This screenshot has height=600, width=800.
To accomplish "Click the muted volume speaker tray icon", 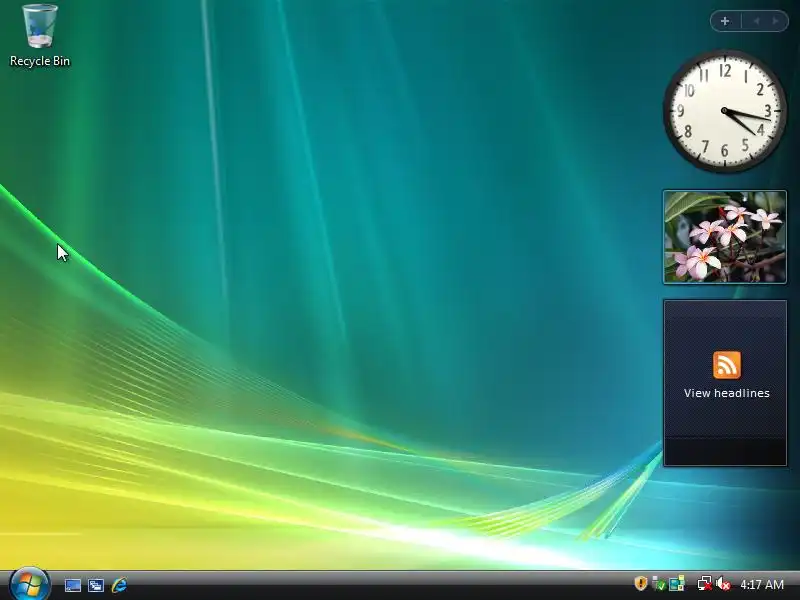I will (x=723, y=583).
